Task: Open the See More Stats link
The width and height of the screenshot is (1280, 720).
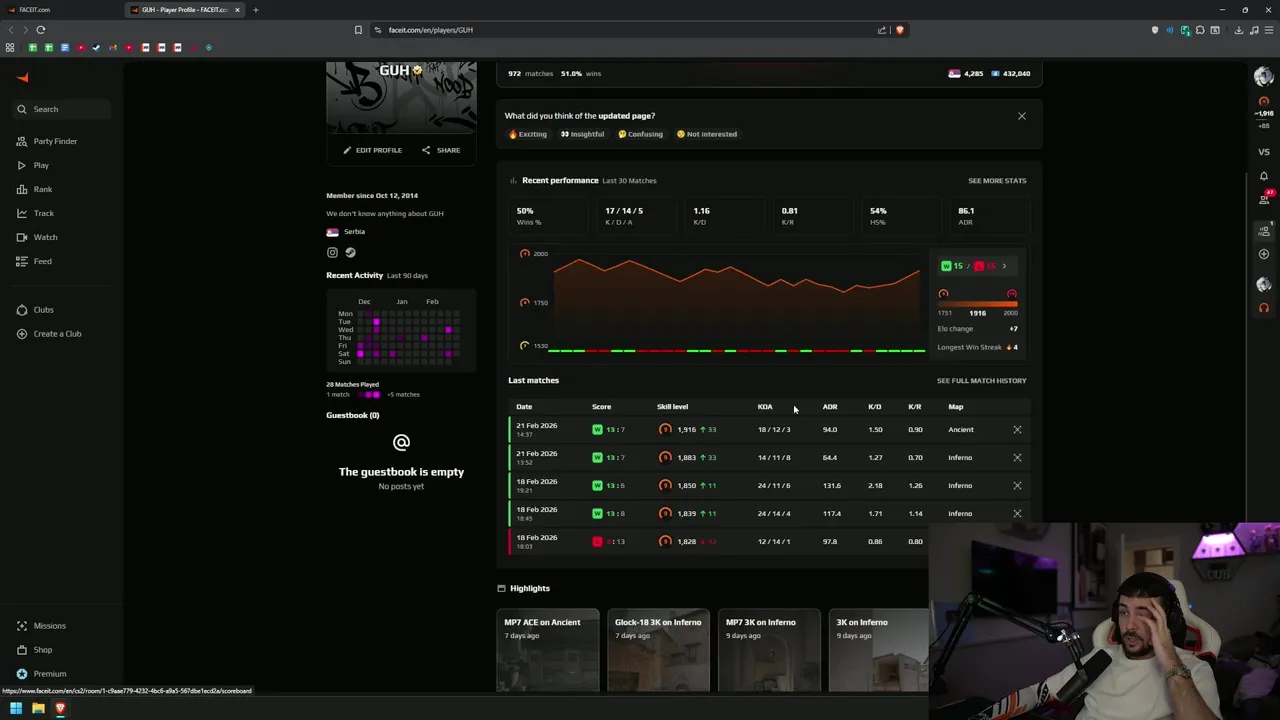Action: (997, 181)
